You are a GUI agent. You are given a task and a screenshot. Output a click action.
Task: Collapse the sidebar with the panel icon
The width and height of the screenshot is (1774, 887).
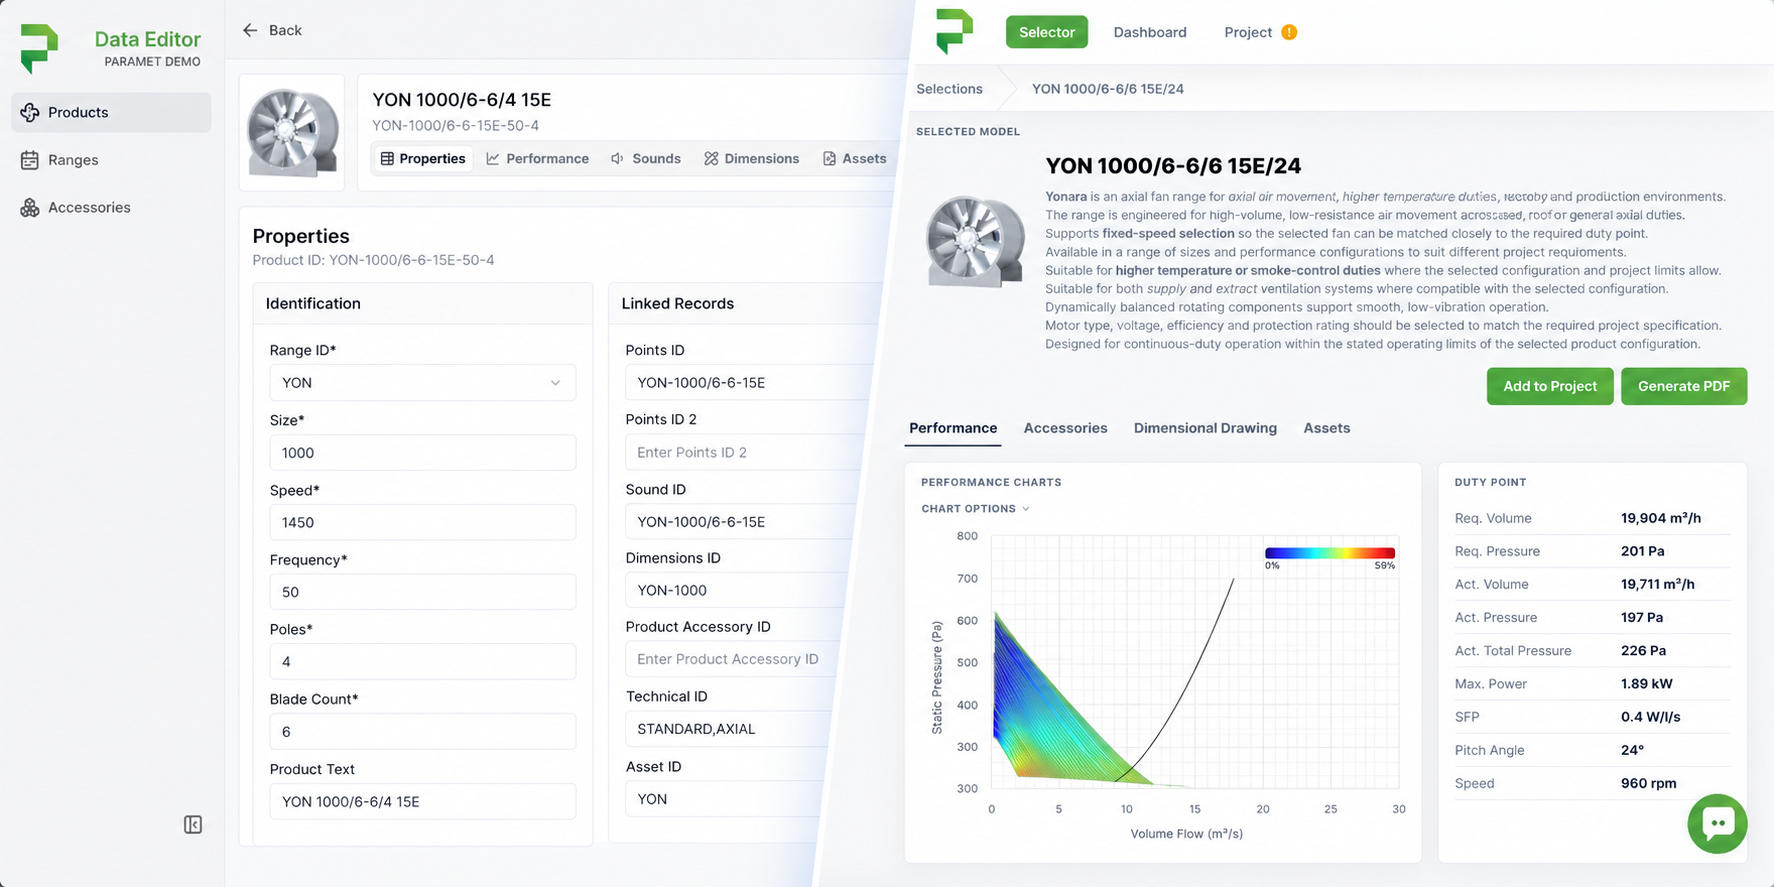pos(193,824)
